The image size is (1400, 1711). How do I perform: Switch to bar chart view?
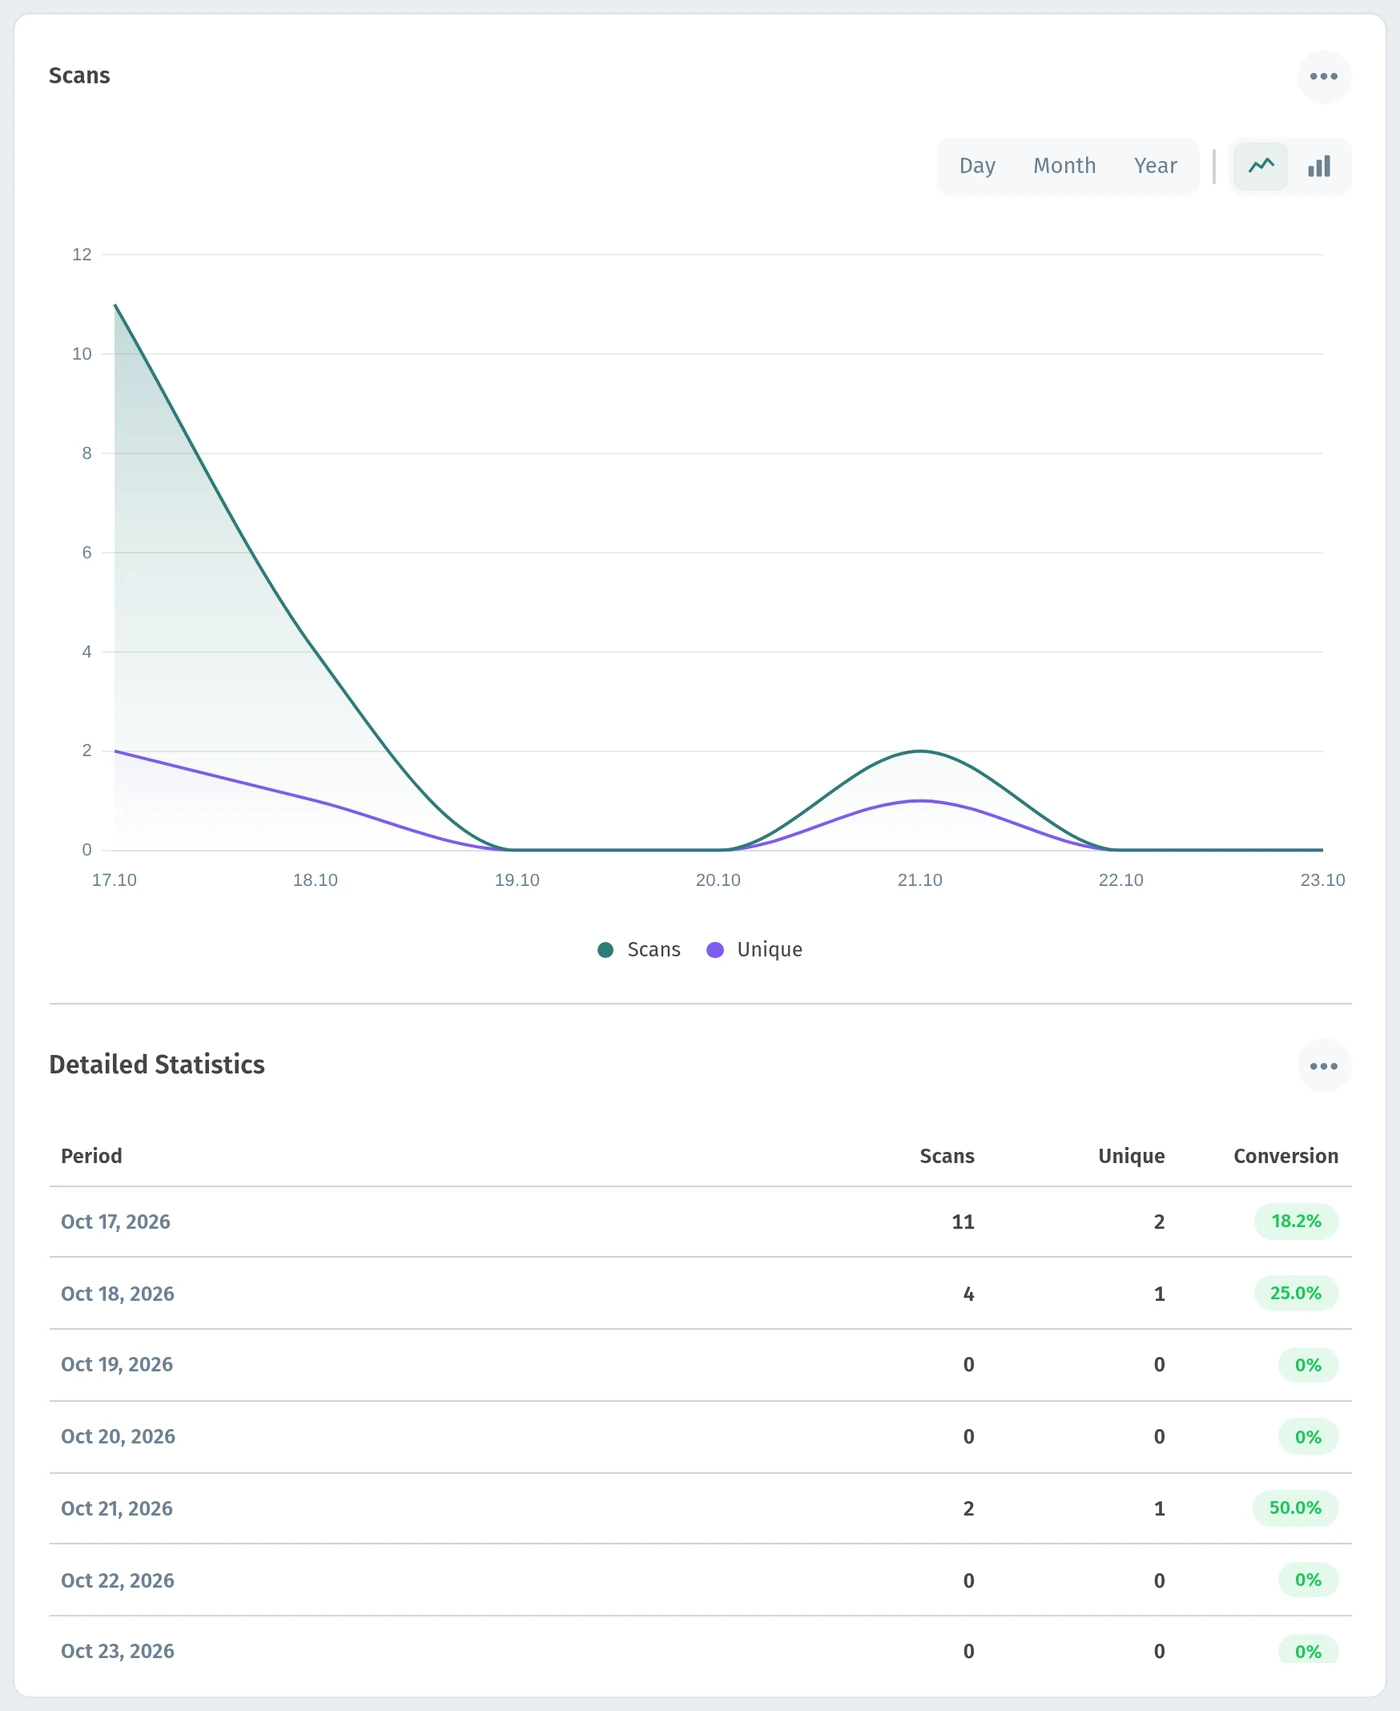pos(1319,166)
